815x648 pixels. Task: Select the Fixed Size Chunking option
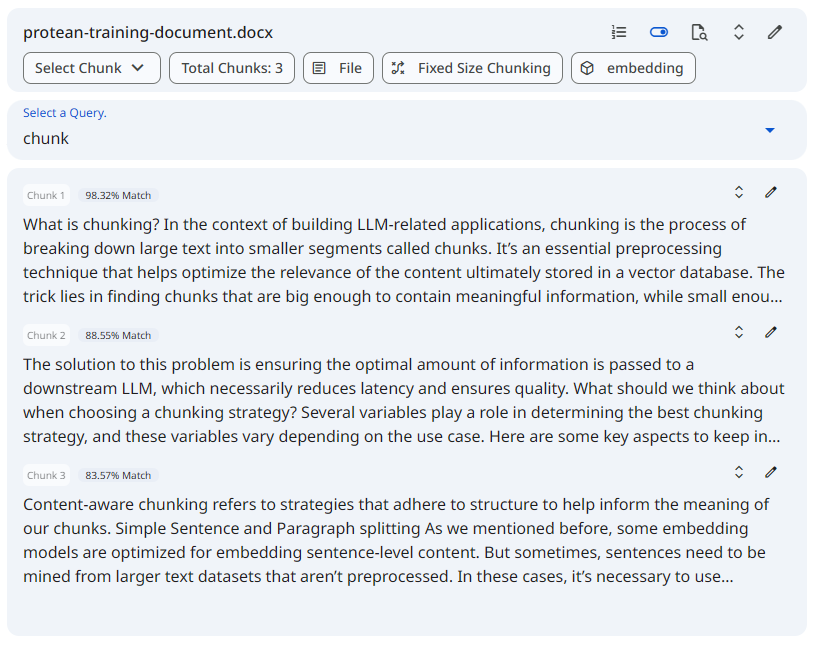click(472, 68)
